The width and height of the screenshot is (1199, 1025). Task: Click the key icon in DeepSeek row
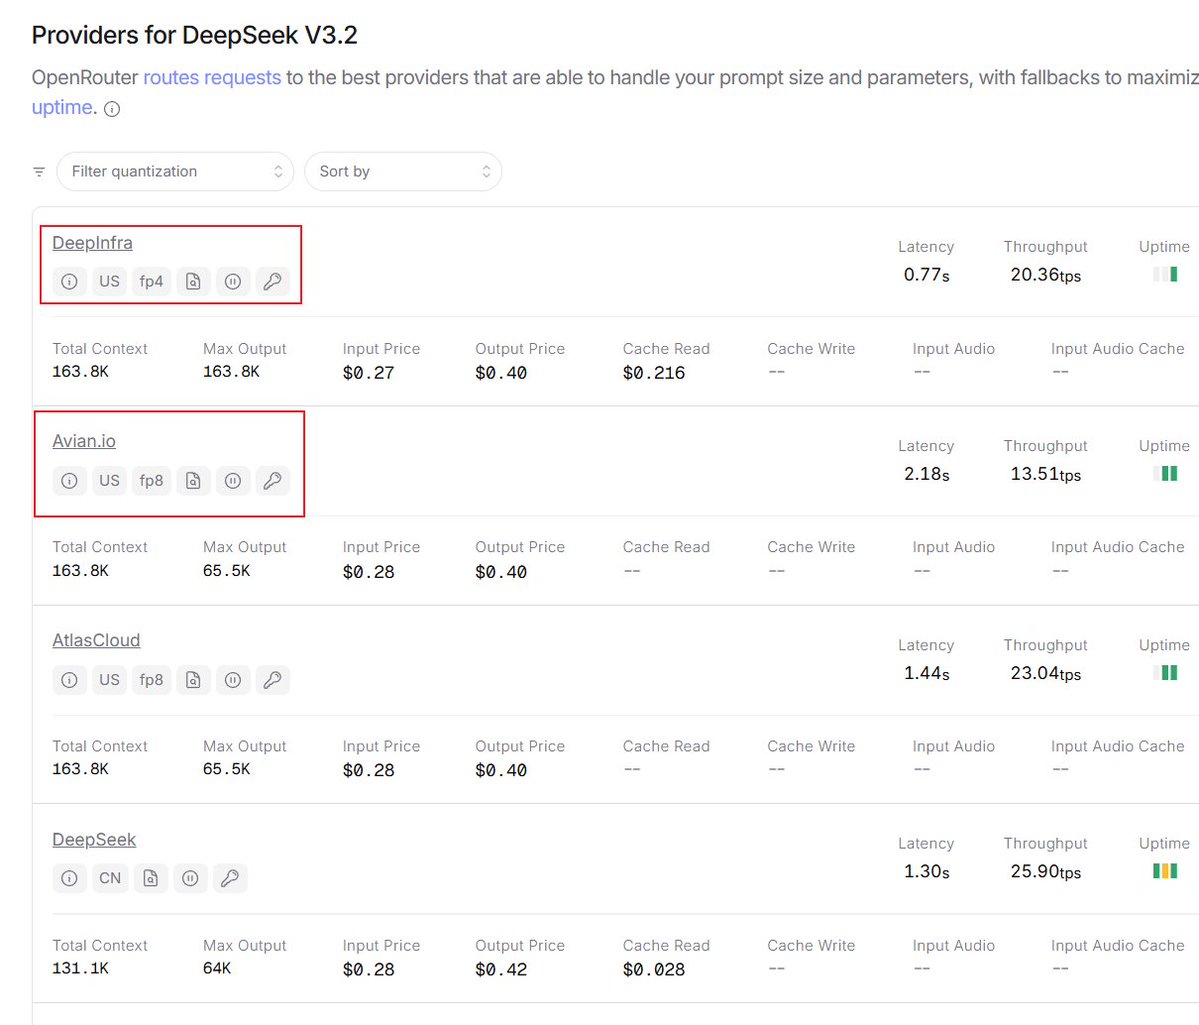coord(229,879)
